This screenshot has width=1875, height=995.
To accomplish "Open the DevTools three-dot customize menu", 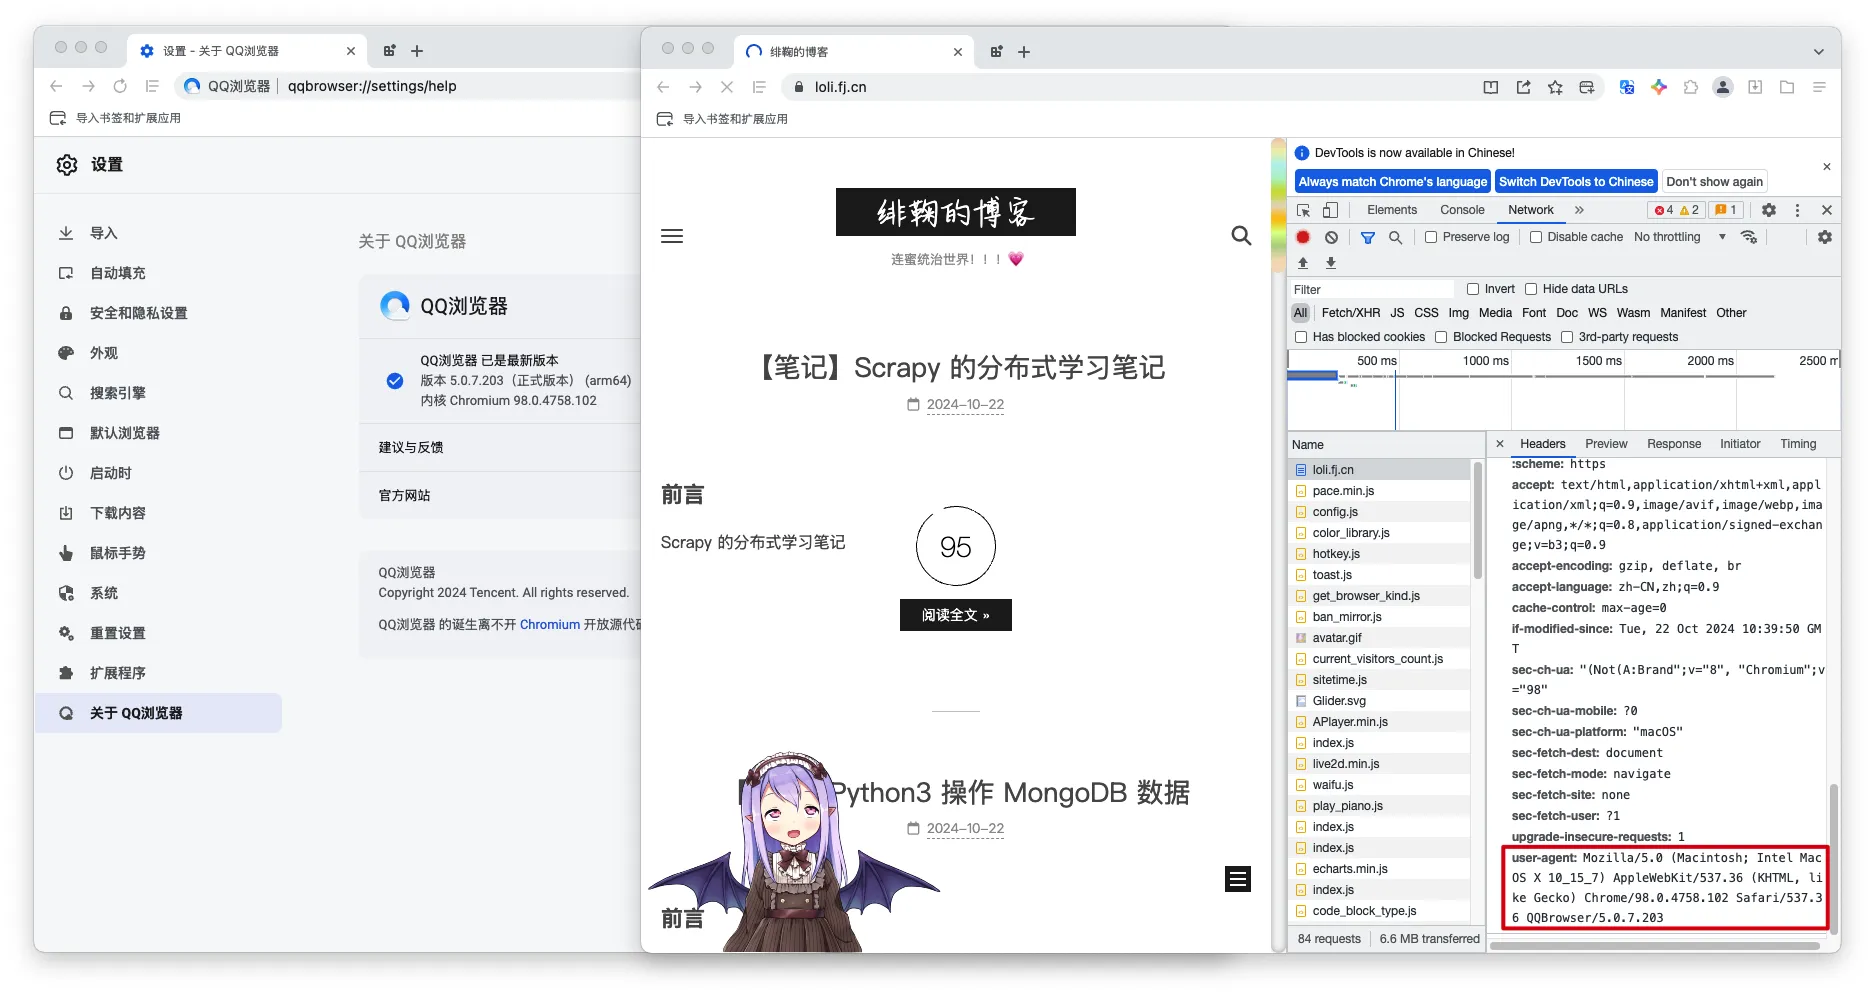I will coord(1797,210).
